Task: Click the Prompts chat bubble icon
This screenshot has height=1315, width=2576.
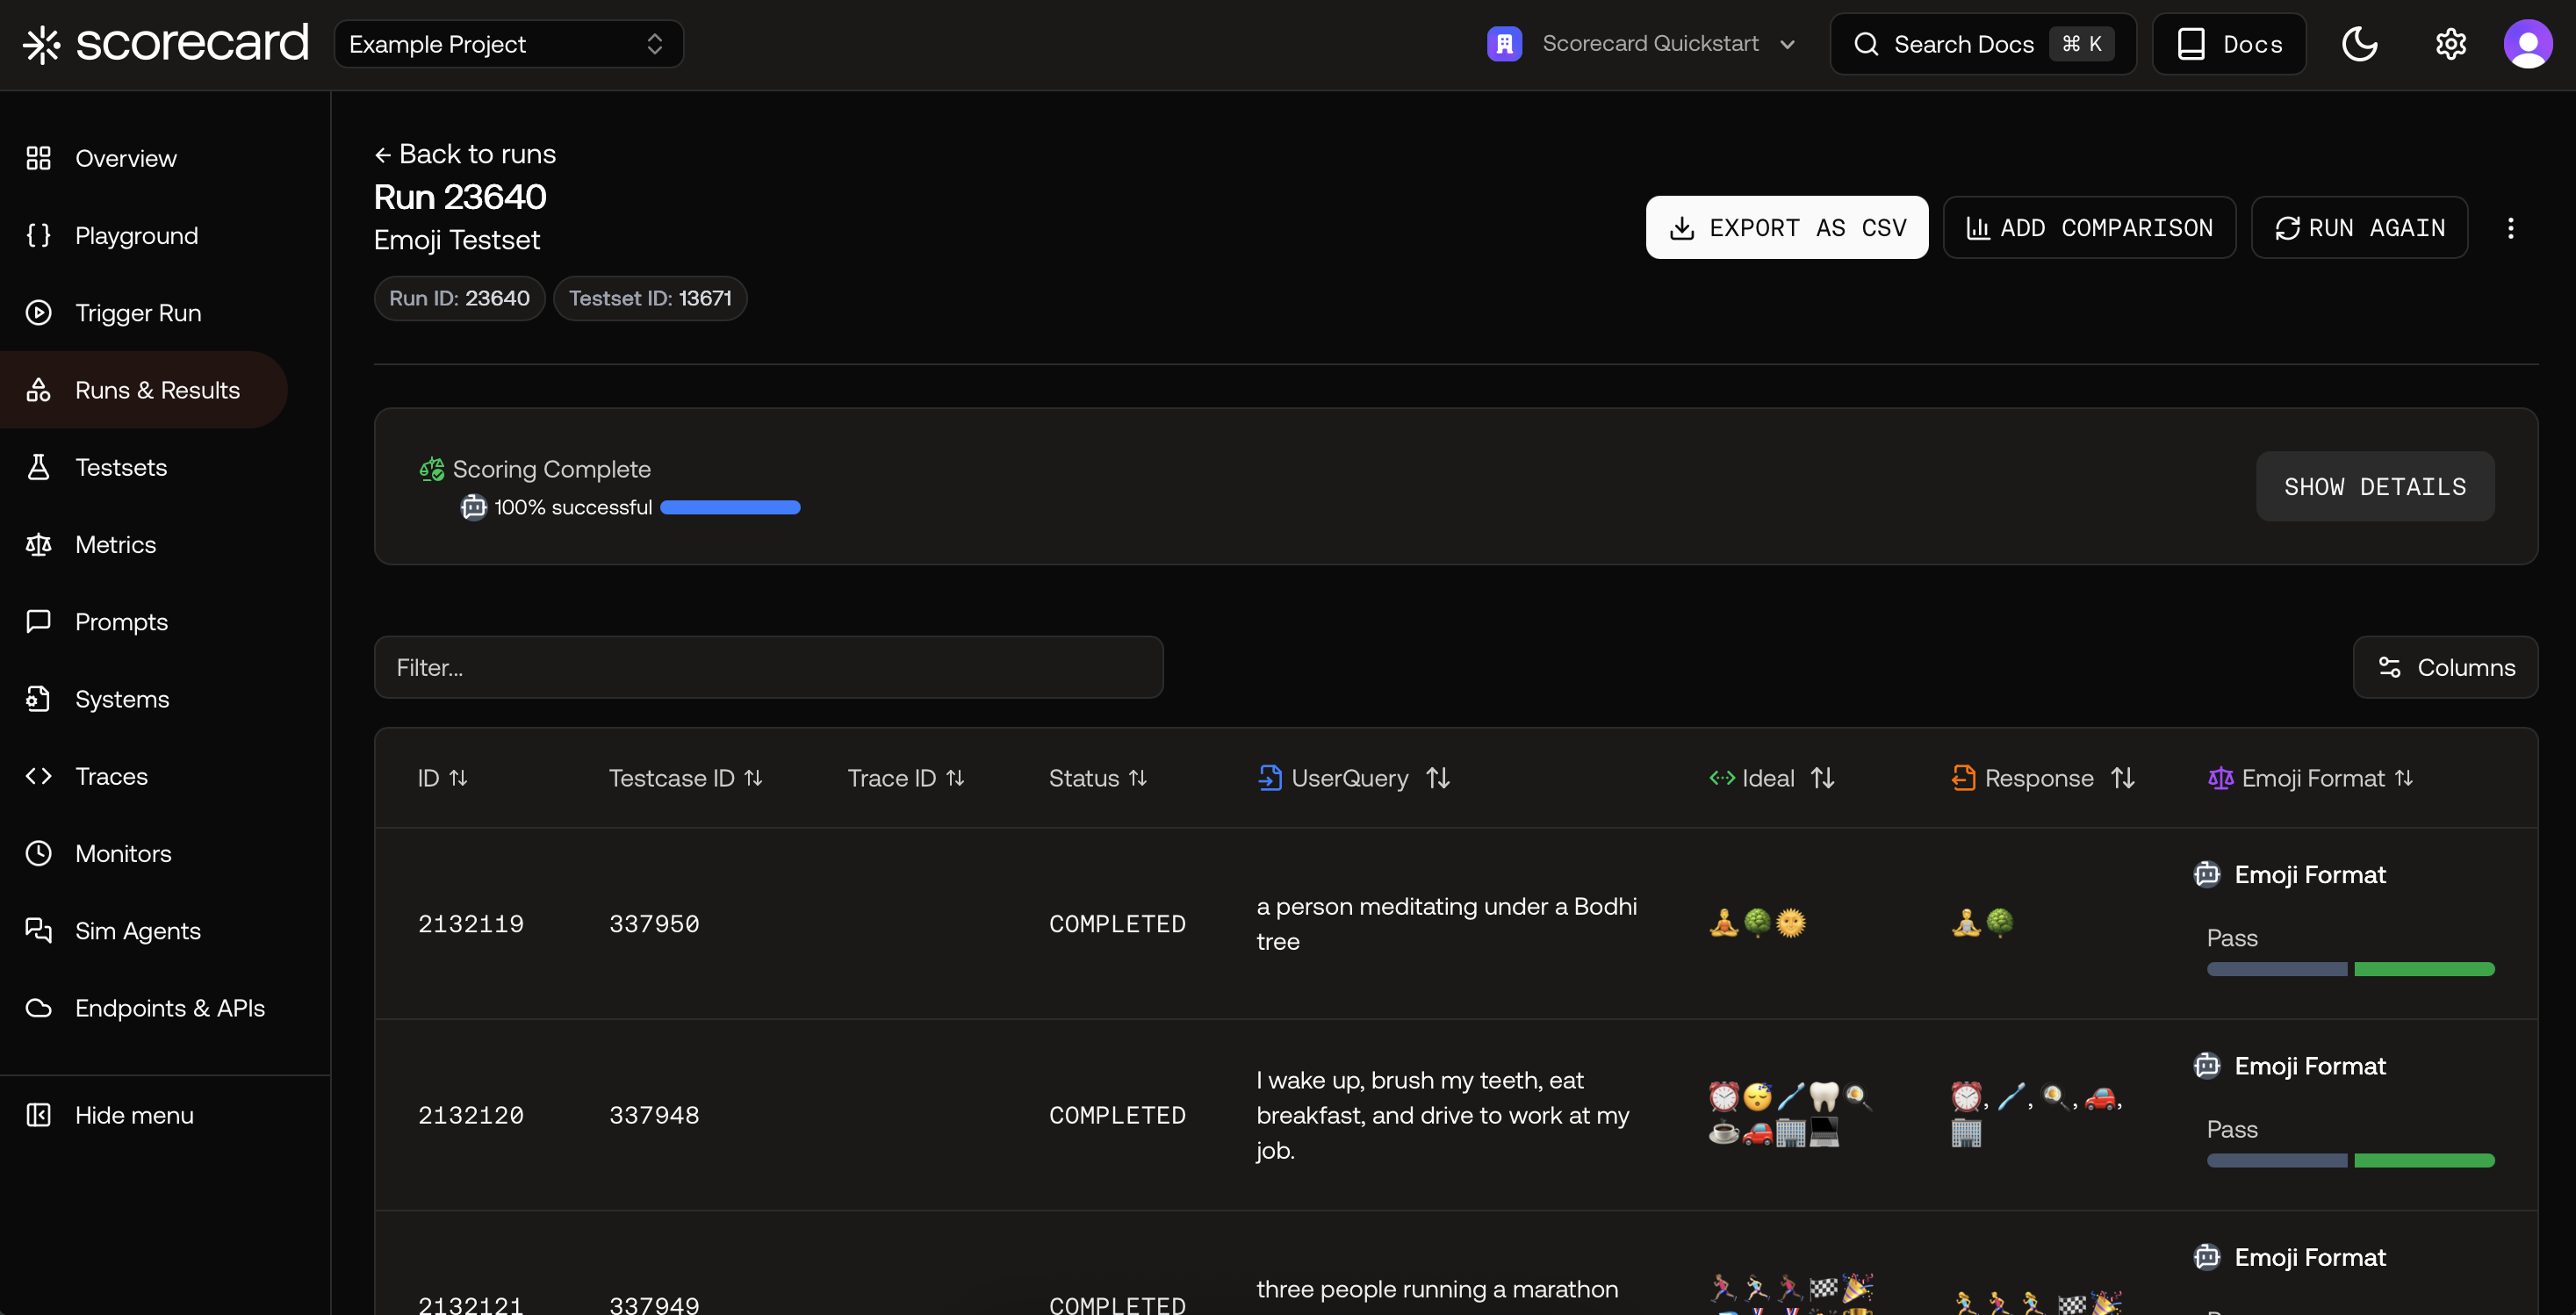Action: click(38, 621)
